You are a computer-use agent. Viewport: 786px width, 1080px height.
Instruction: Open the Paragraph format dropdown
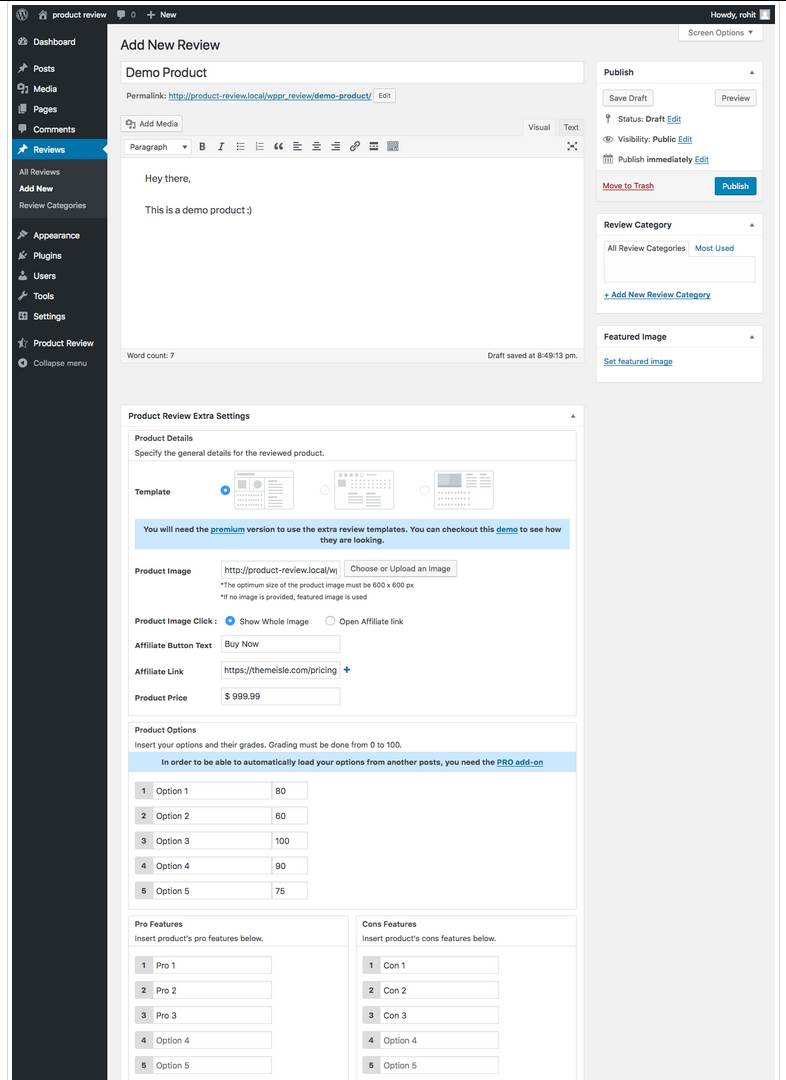point(158,147)
